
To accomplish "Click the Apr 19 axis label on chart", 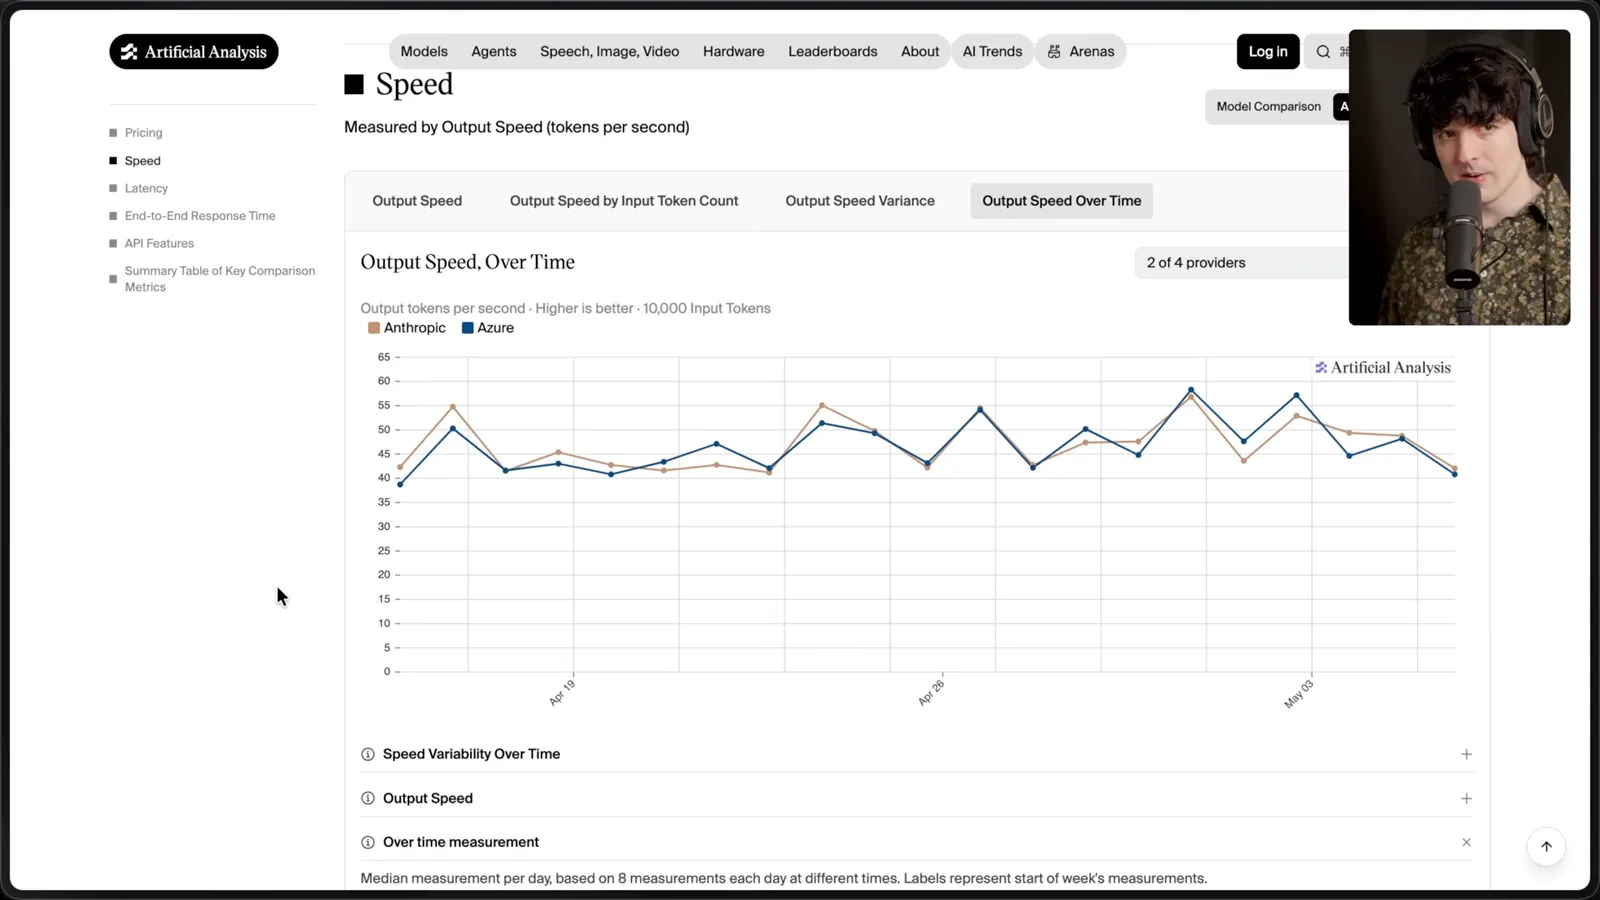I will (562, 692).
